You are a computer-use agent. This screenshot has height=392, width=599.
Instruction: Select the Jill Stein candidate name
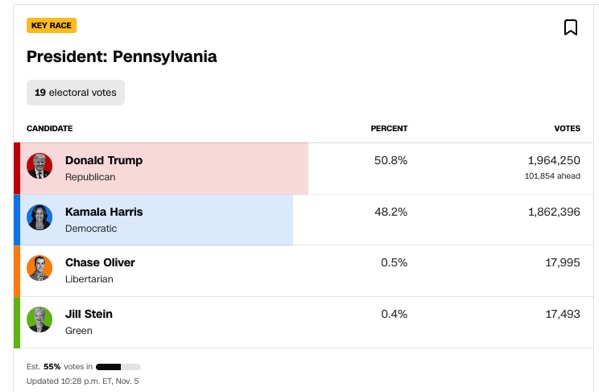click(89, 314)
